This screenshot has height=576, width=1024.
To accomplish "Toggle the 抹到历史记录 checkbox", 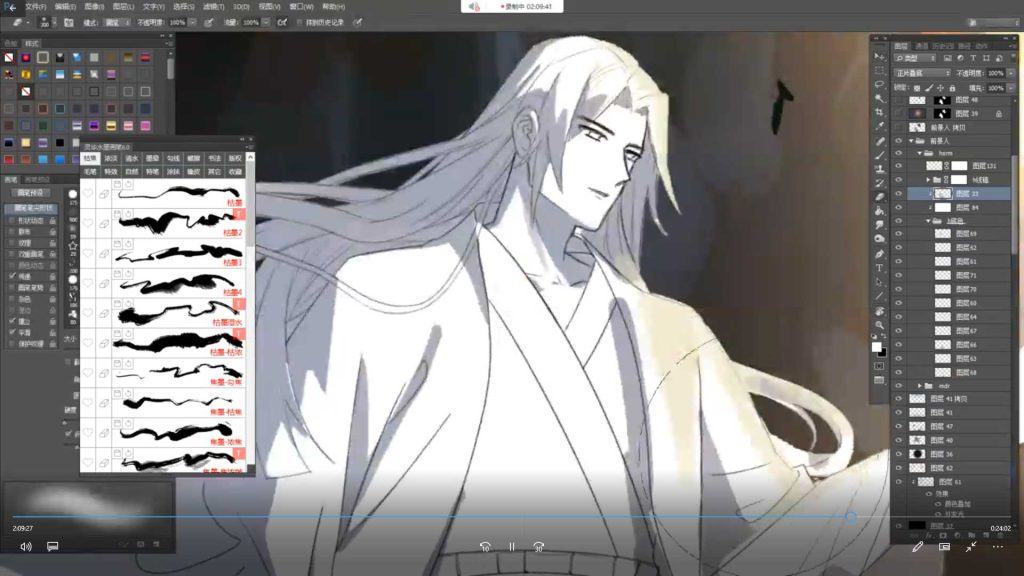I will coord(298,21).
